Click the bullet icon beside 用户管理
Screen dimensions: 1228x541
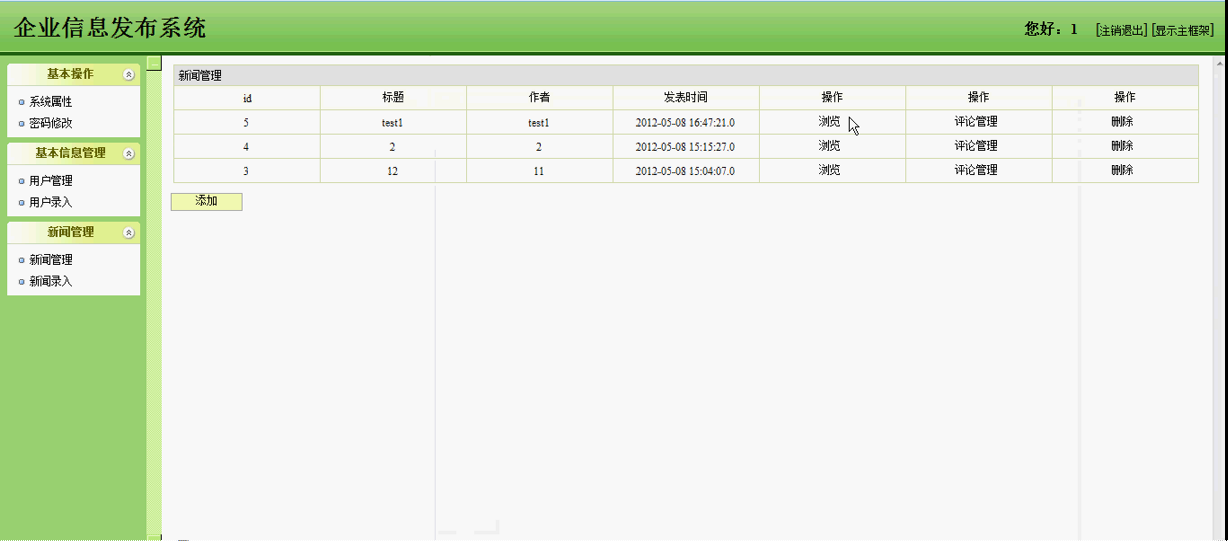[x=21, y=181]
